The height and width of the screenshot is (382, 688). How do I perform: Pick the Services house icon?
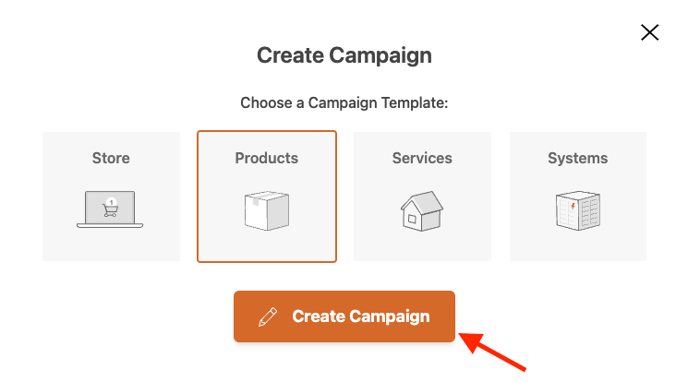point(422,211)
